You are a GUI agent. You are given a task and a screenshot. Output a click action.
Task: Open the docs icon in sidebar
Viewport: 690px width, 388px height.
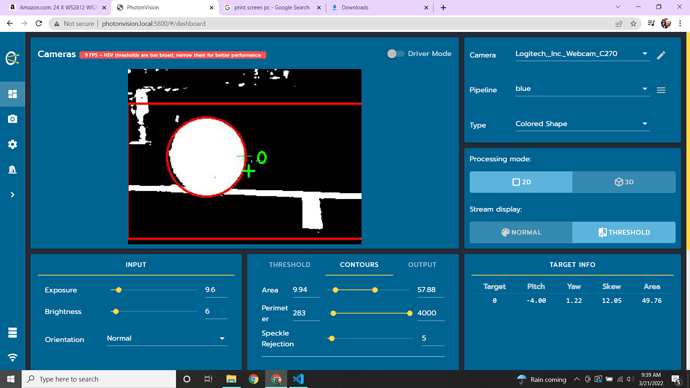pos(12,169)
